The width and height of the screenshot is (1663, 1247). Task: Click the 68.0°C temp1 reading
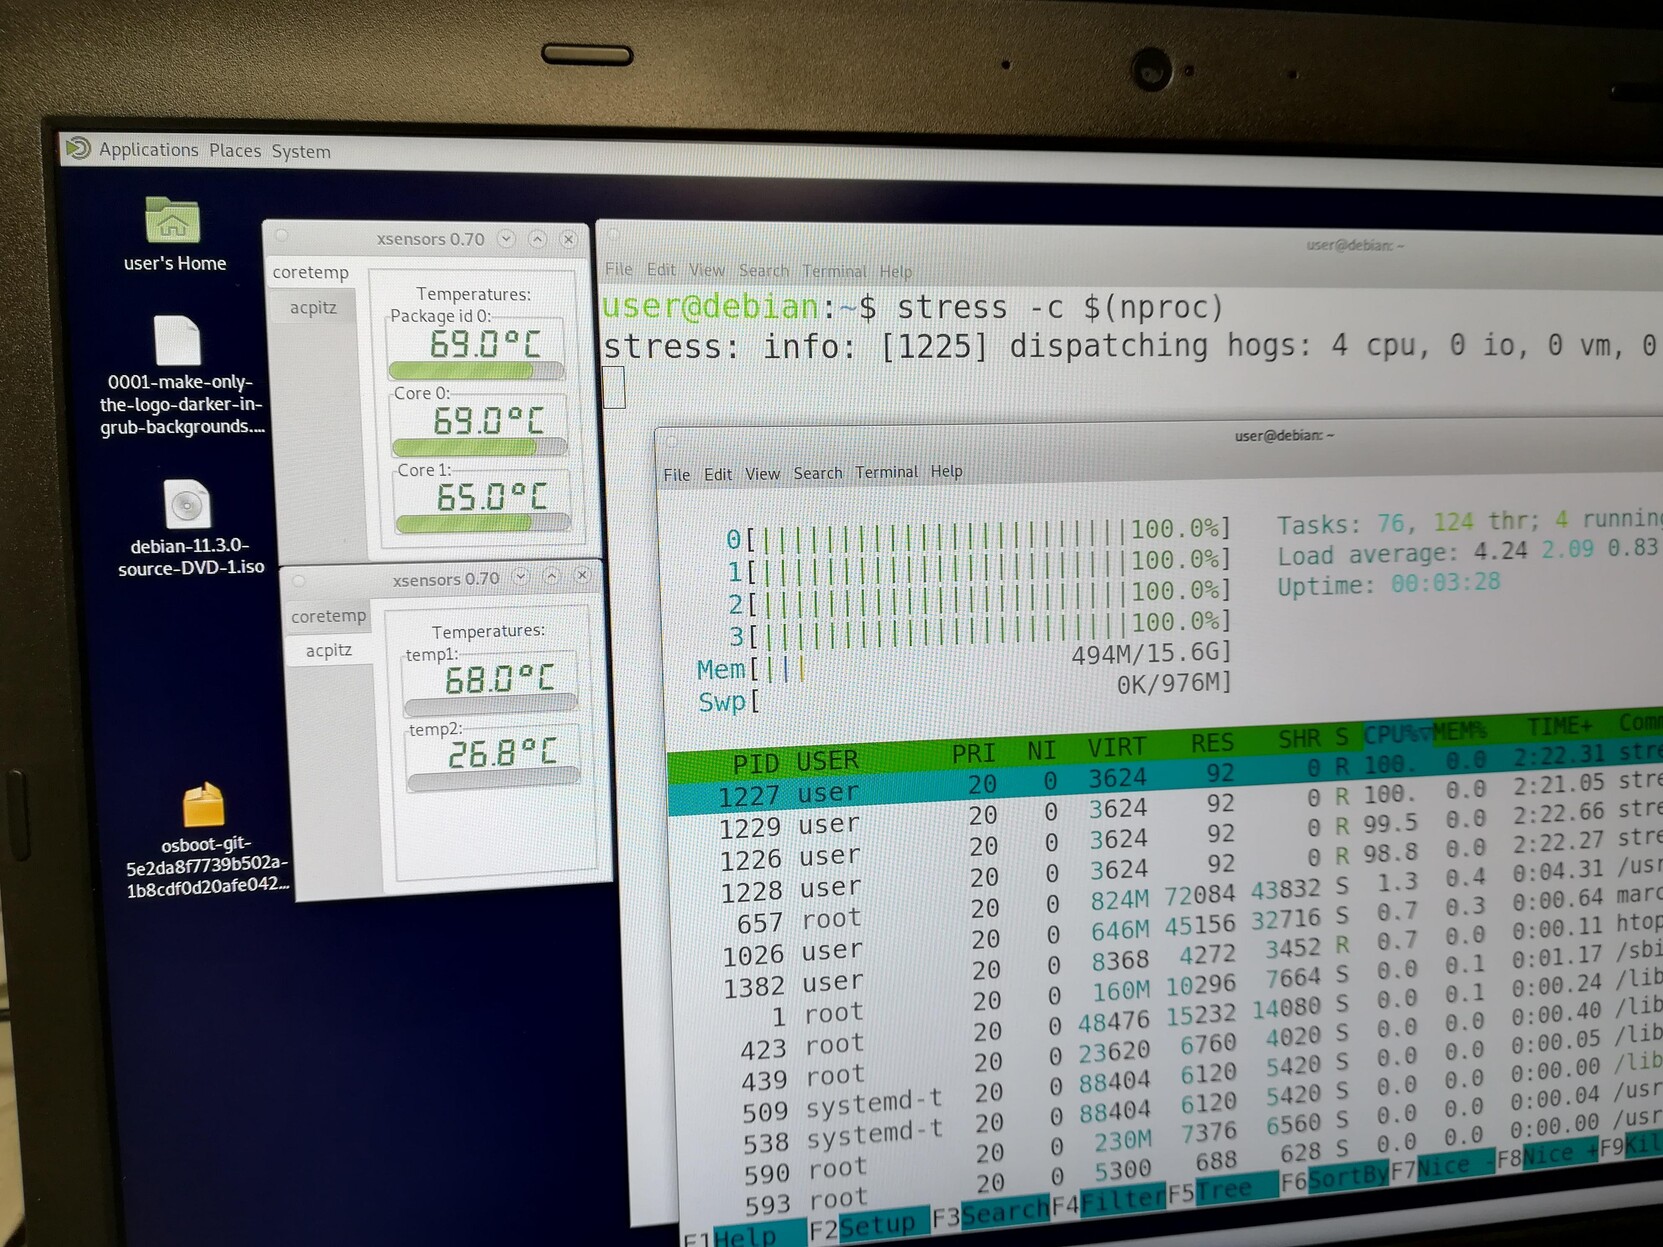[x=499, y=680]
